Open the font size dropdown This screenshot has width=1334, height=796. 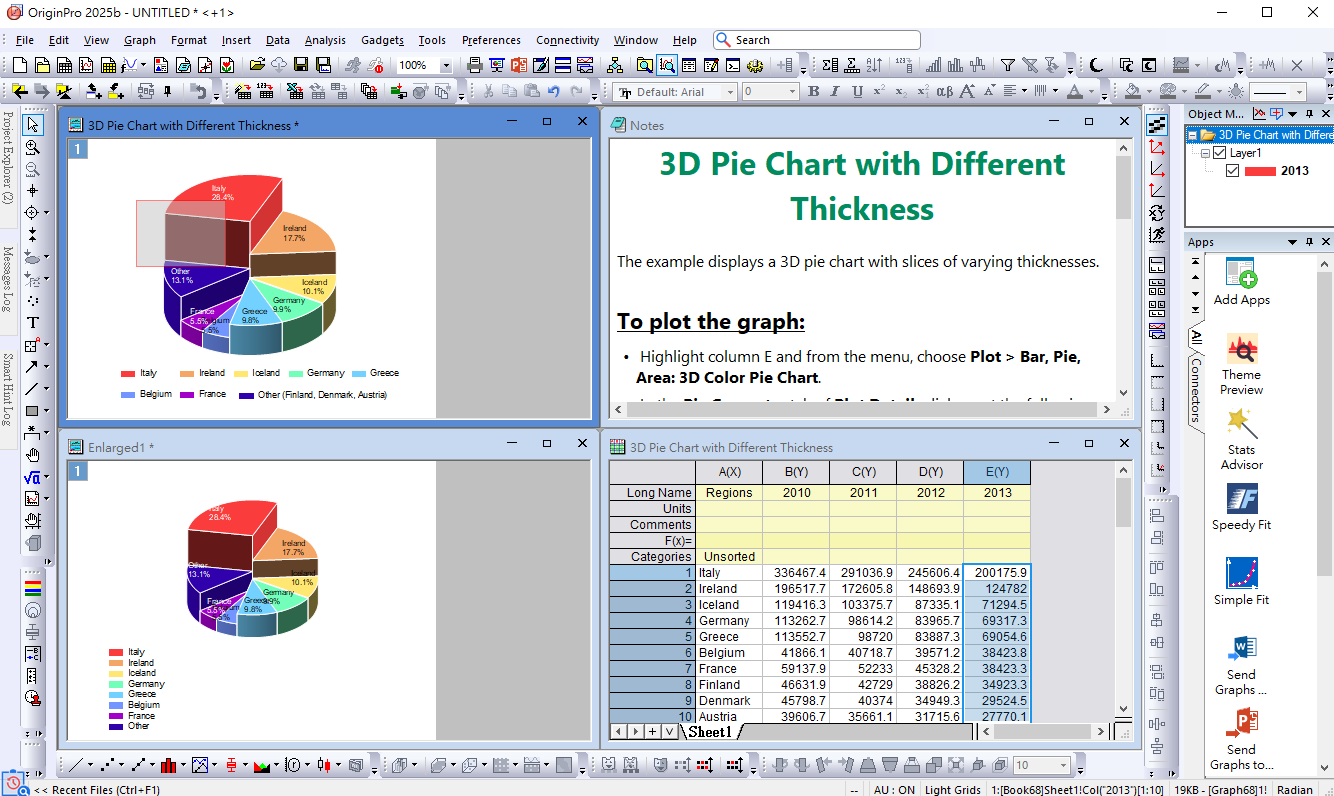pos(792,92)
